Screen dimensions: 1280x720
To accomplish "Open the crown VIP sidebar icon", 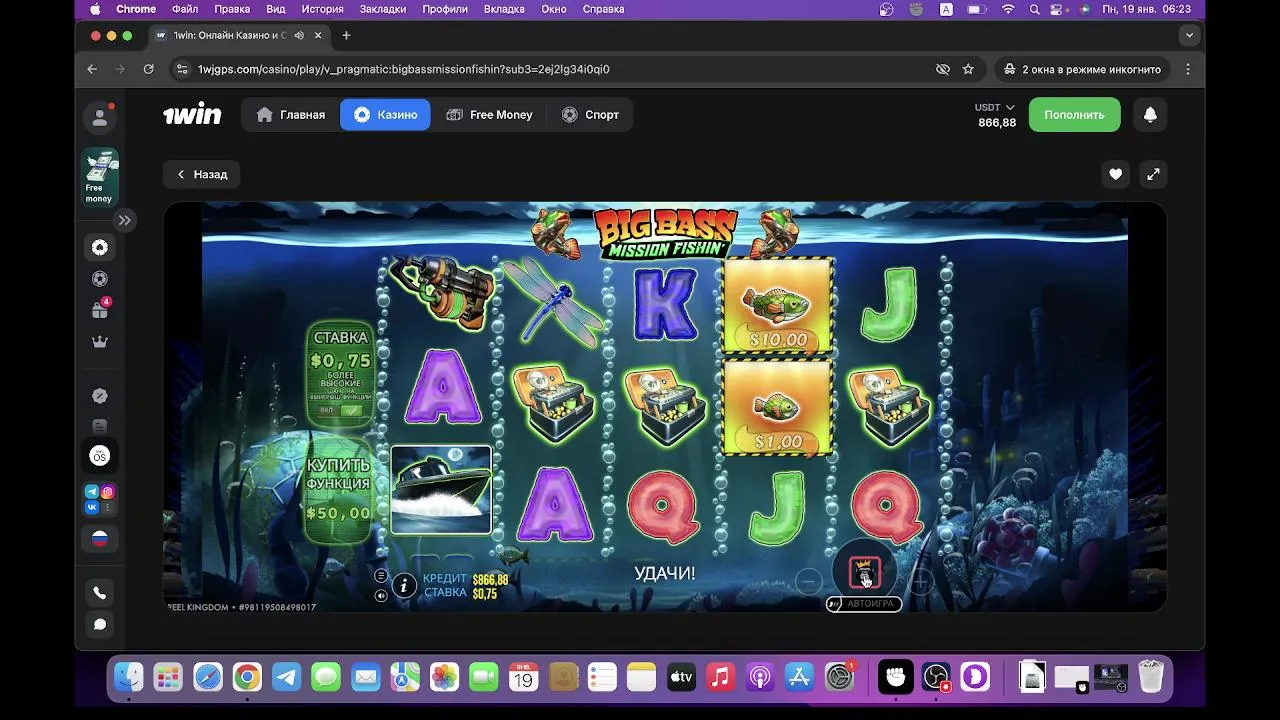I will [x=100, y=342].
